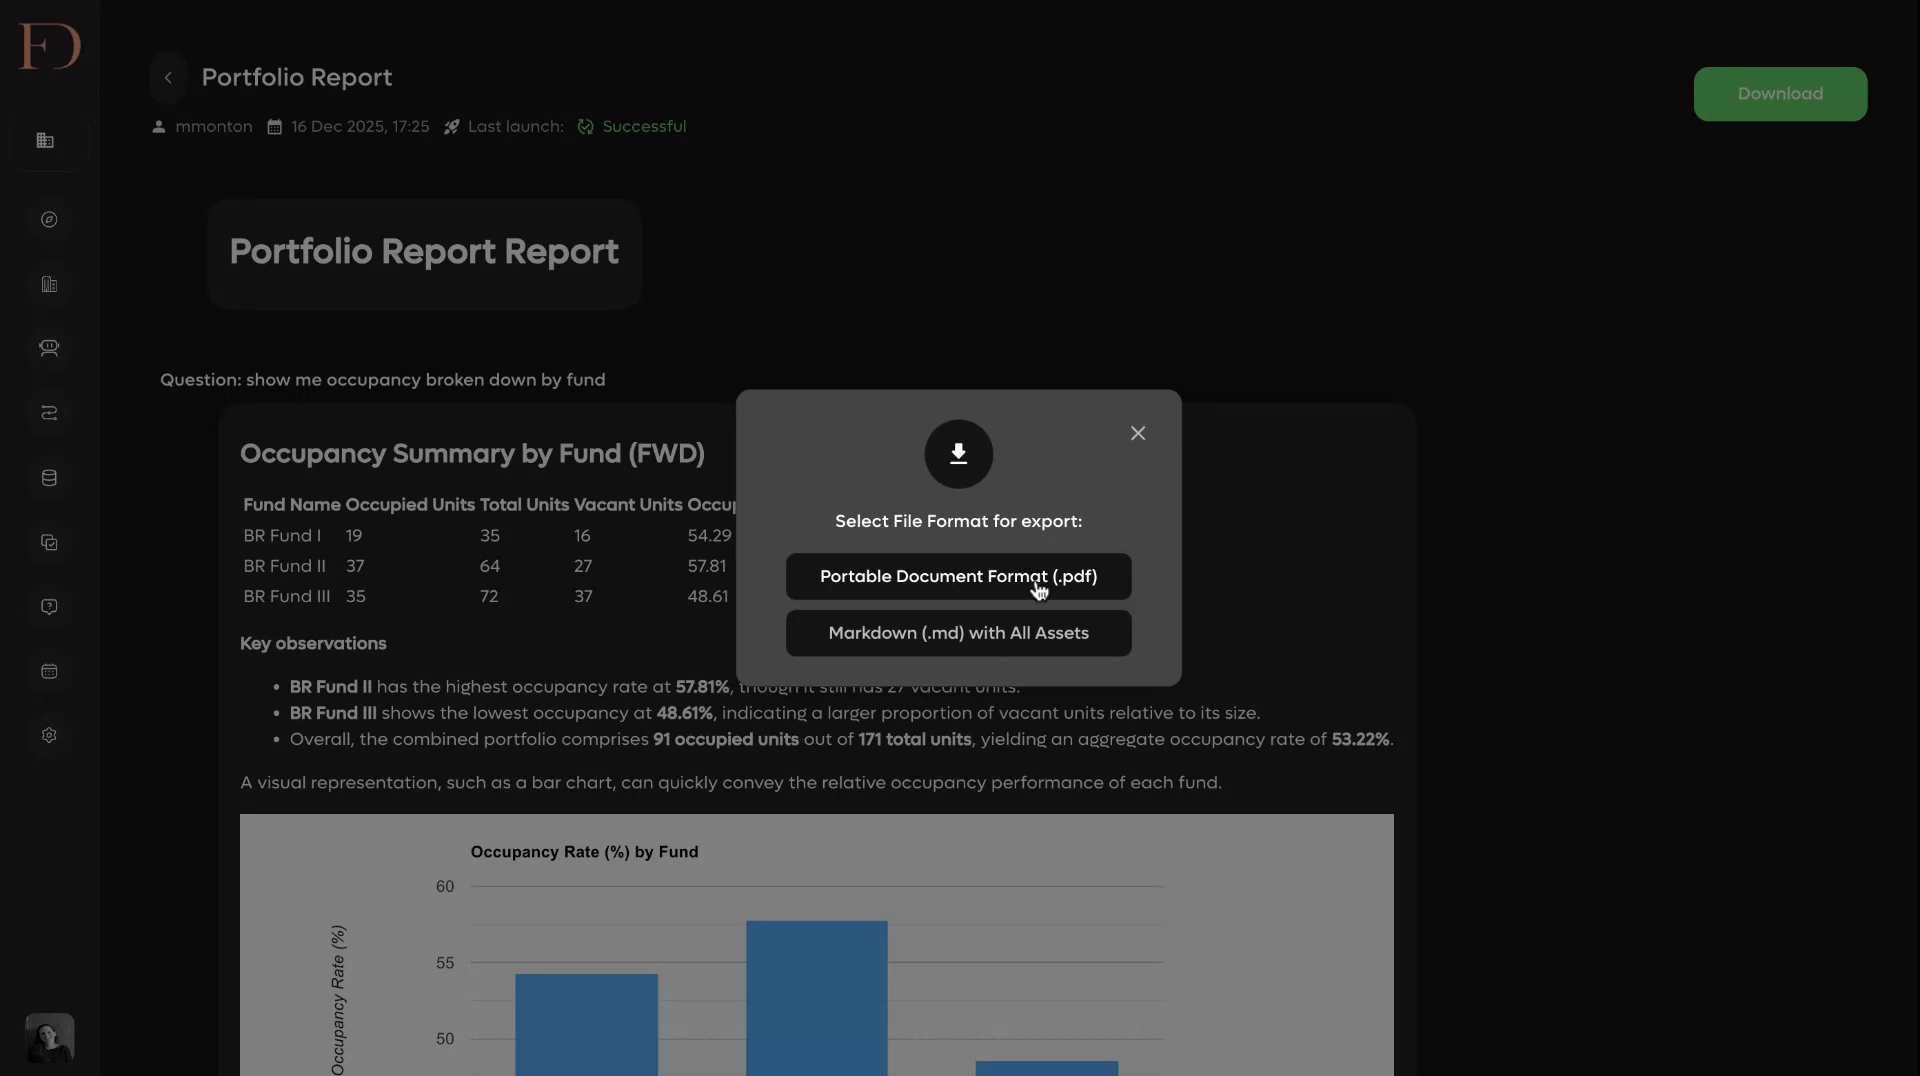Open the checklist copy sidebar icon
The height and width of the screenshot is (1076, 1920).
[49, 542]
